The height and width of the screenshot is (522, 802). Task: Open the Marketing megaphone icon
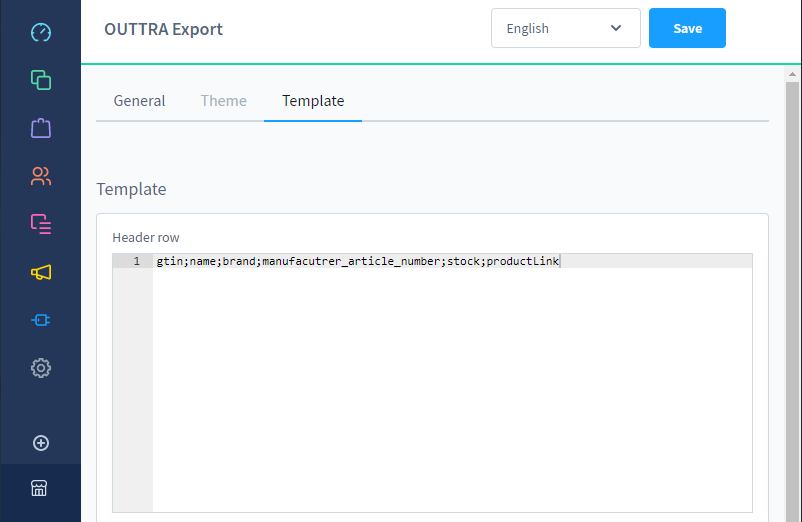tap(41, 272)
